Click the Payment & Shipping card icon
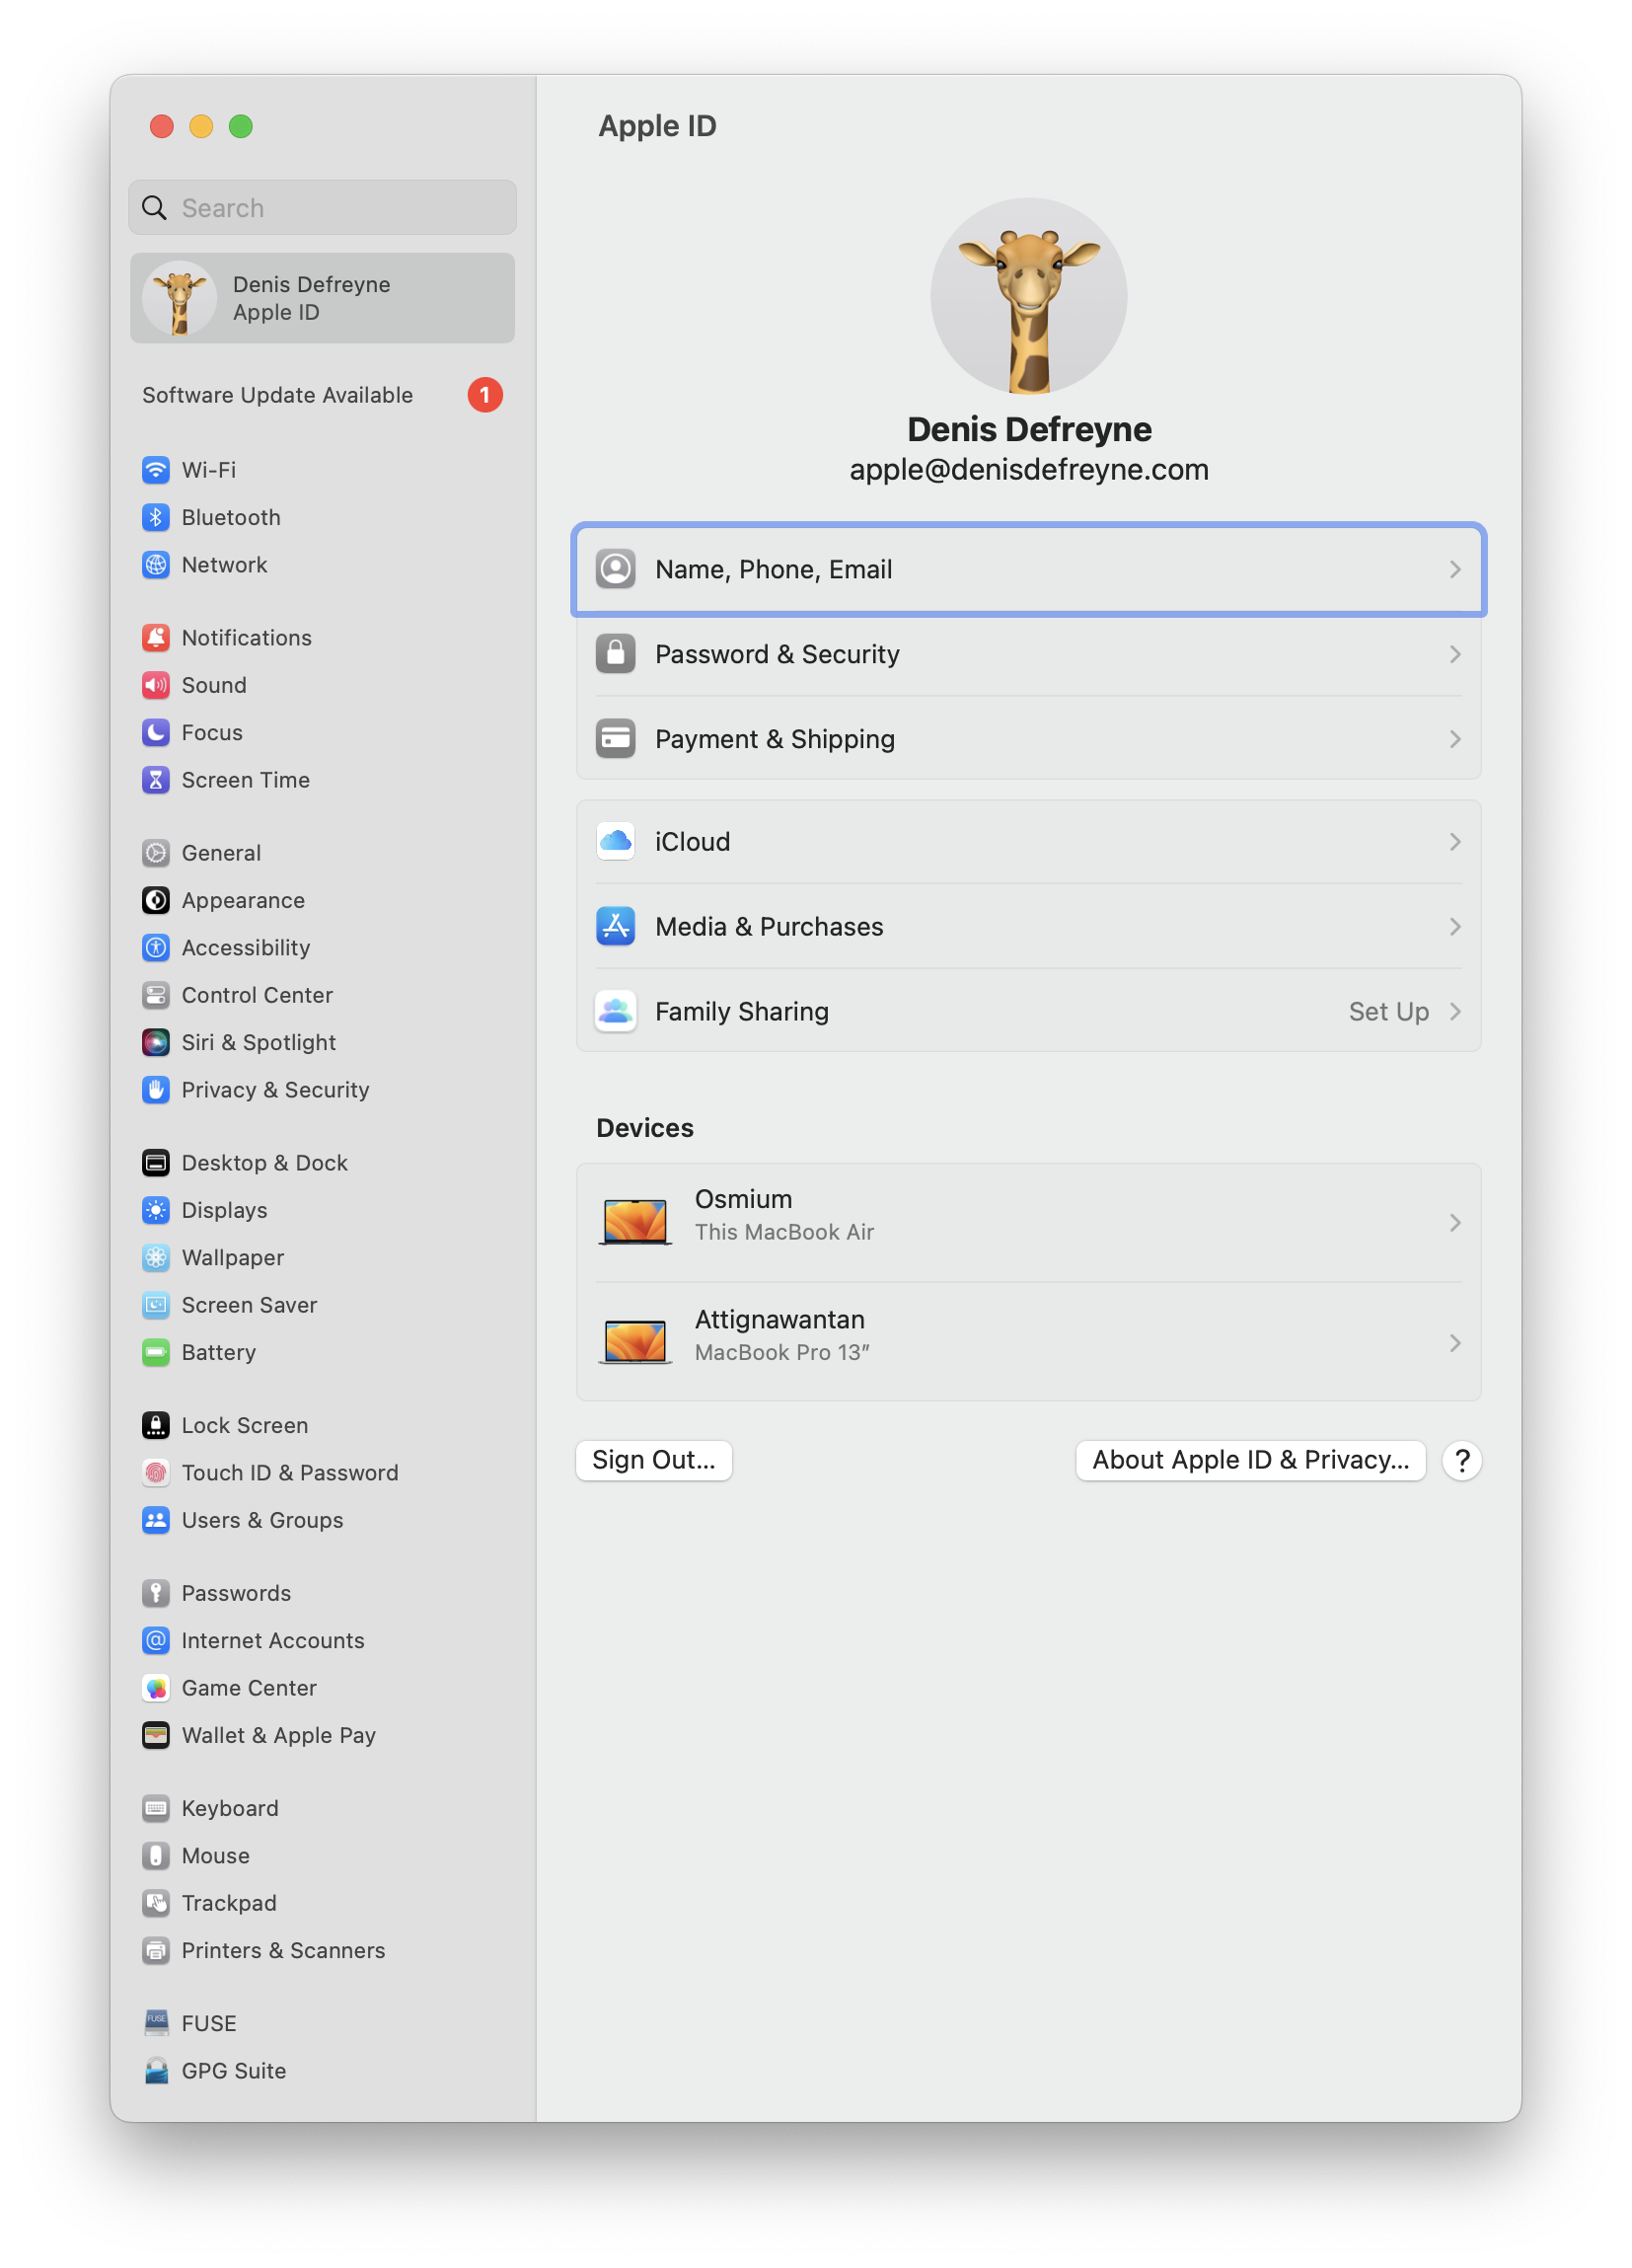 pyautogui.click(x=616, y=740)
